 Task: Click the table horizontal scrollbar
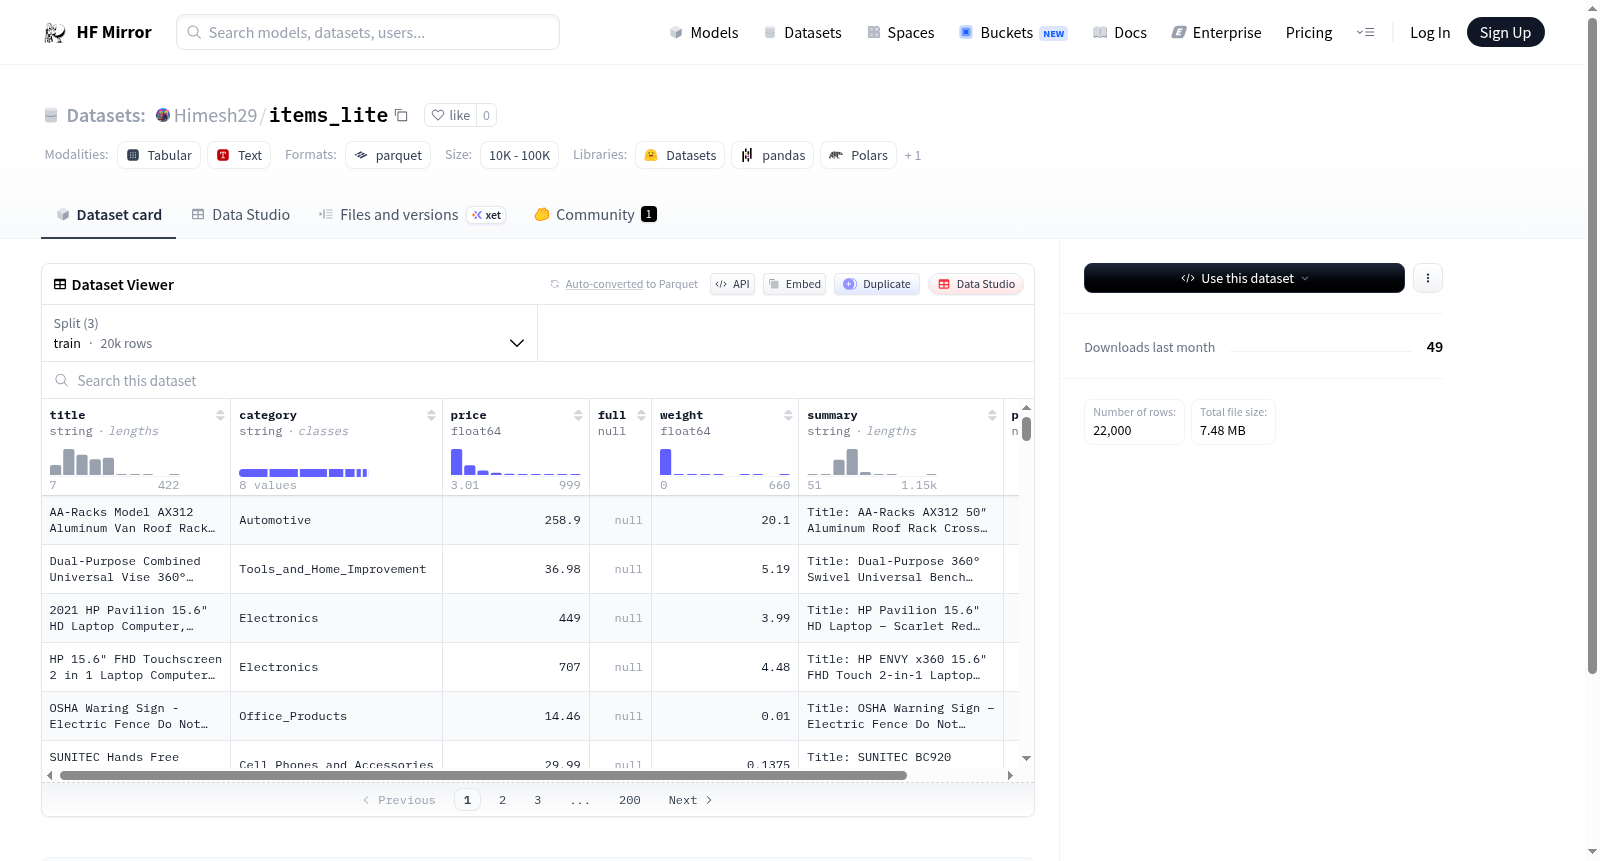click(483, 775)
